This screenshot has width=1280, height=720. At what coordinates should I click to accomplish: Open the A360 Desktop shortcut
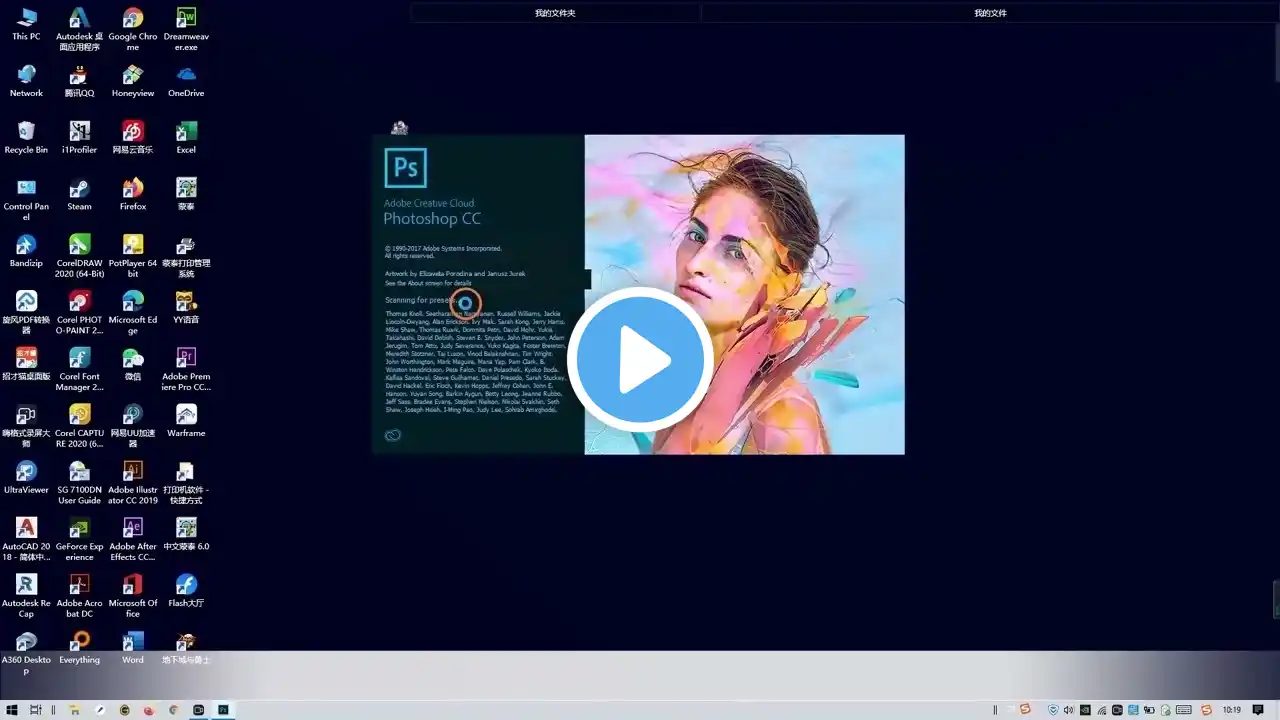26,653
